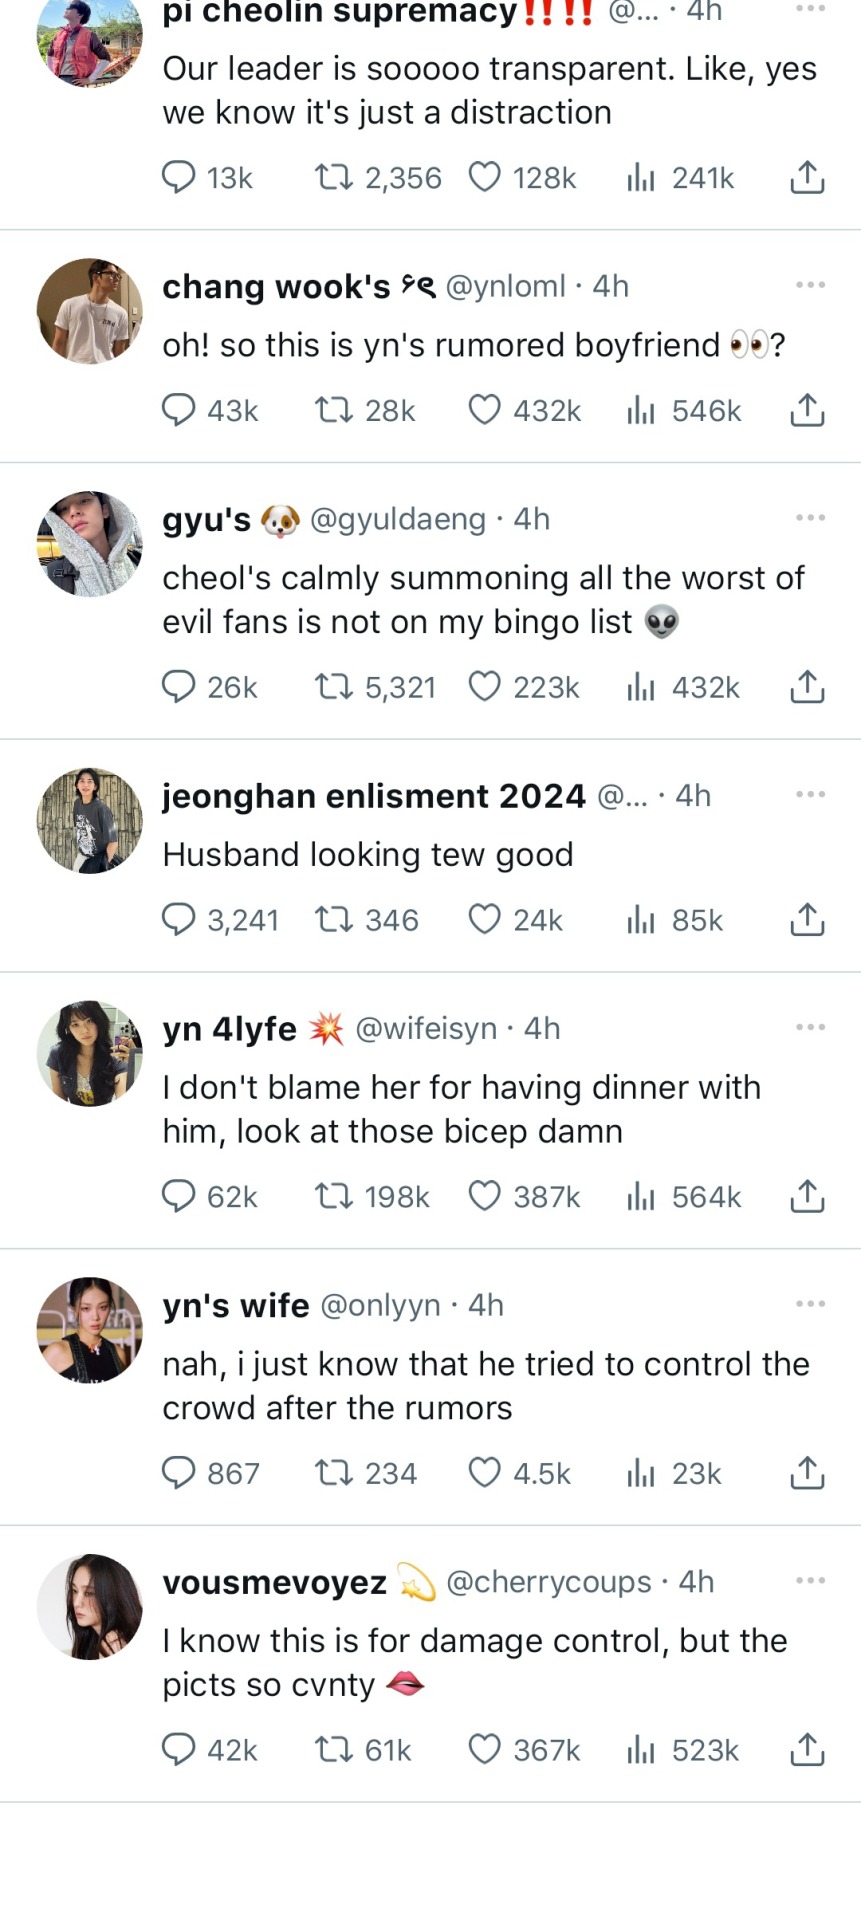Reply to yn 4lyfe's bicep tweet
Screen dimensions: 861x1920
[x=179, y=1196]
